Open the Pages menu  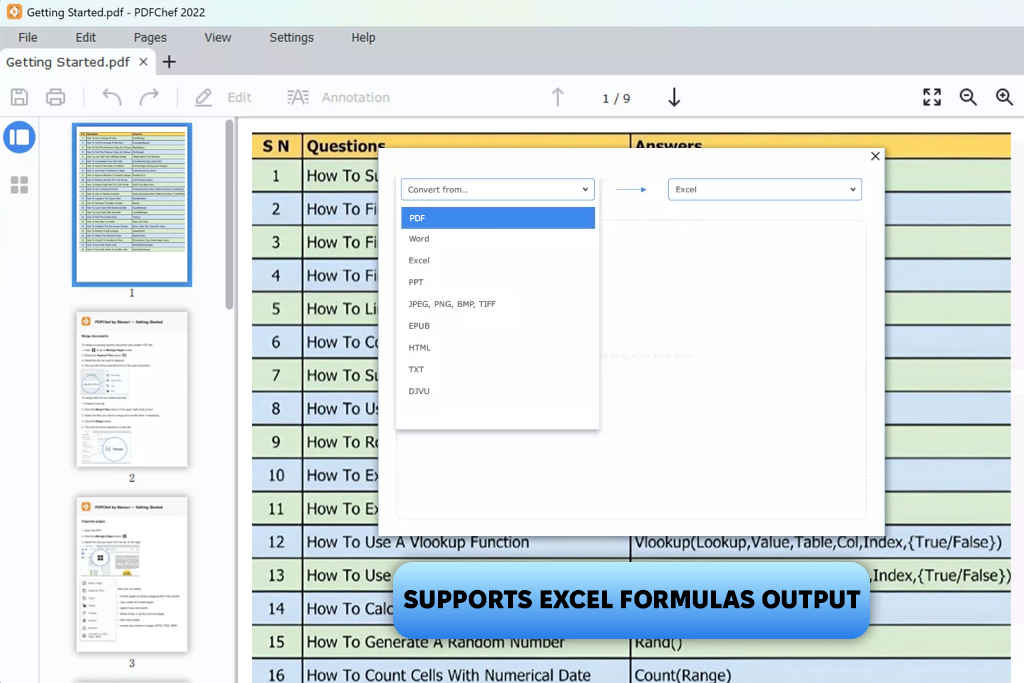coord(150,37)
